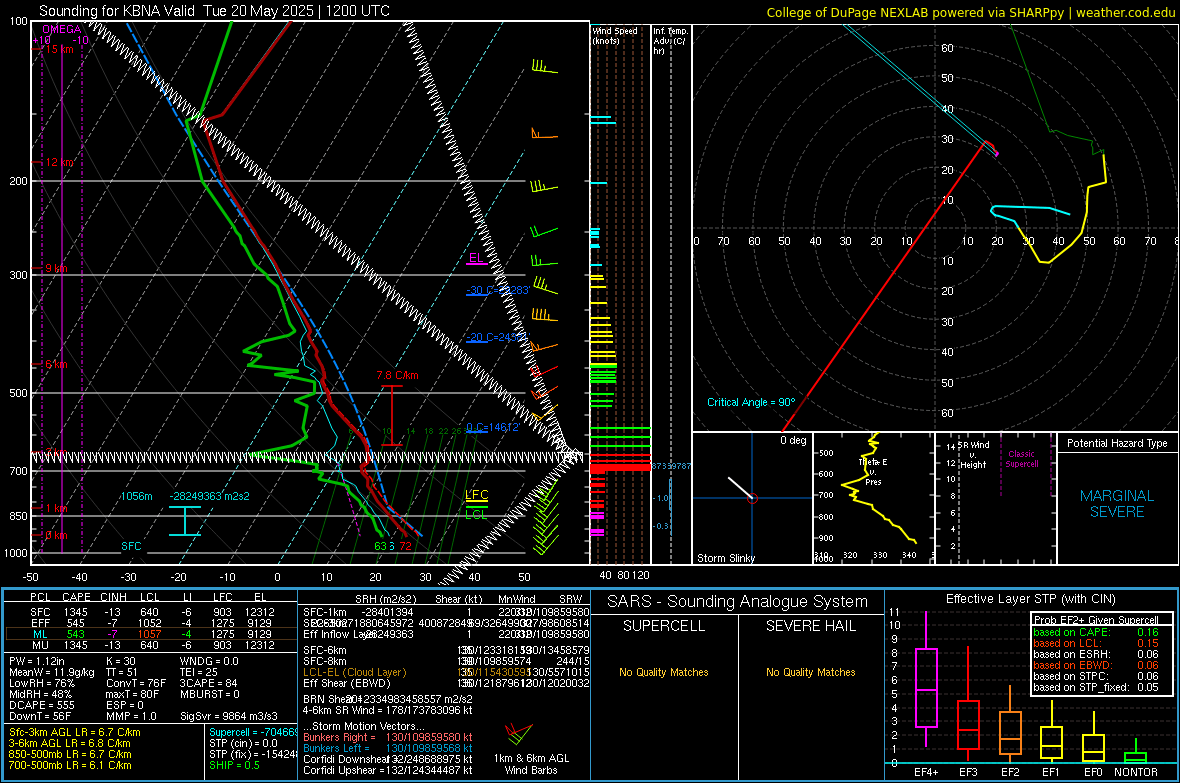
Task: Select the highlighted ML parcel row
Action: coord(151,634)
